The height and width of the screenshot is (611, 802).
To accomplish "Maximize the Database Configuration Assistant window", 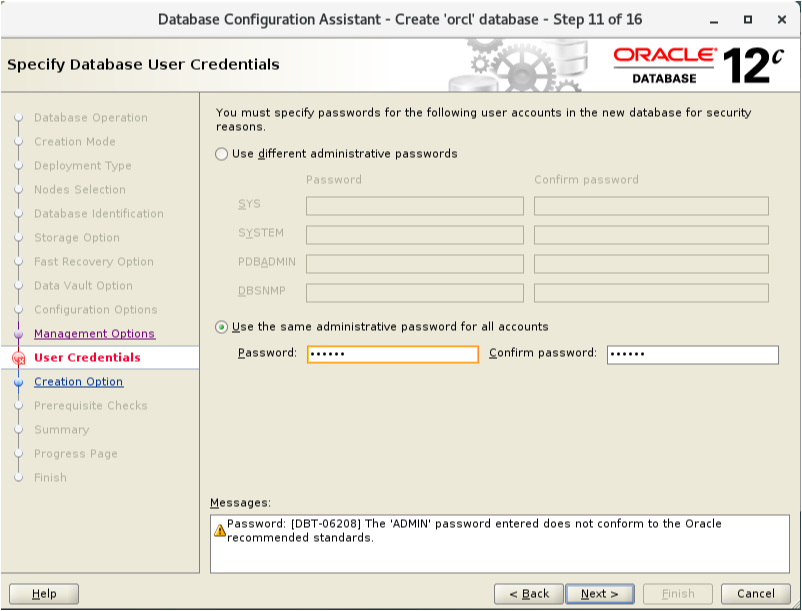I will click(748, 19).
